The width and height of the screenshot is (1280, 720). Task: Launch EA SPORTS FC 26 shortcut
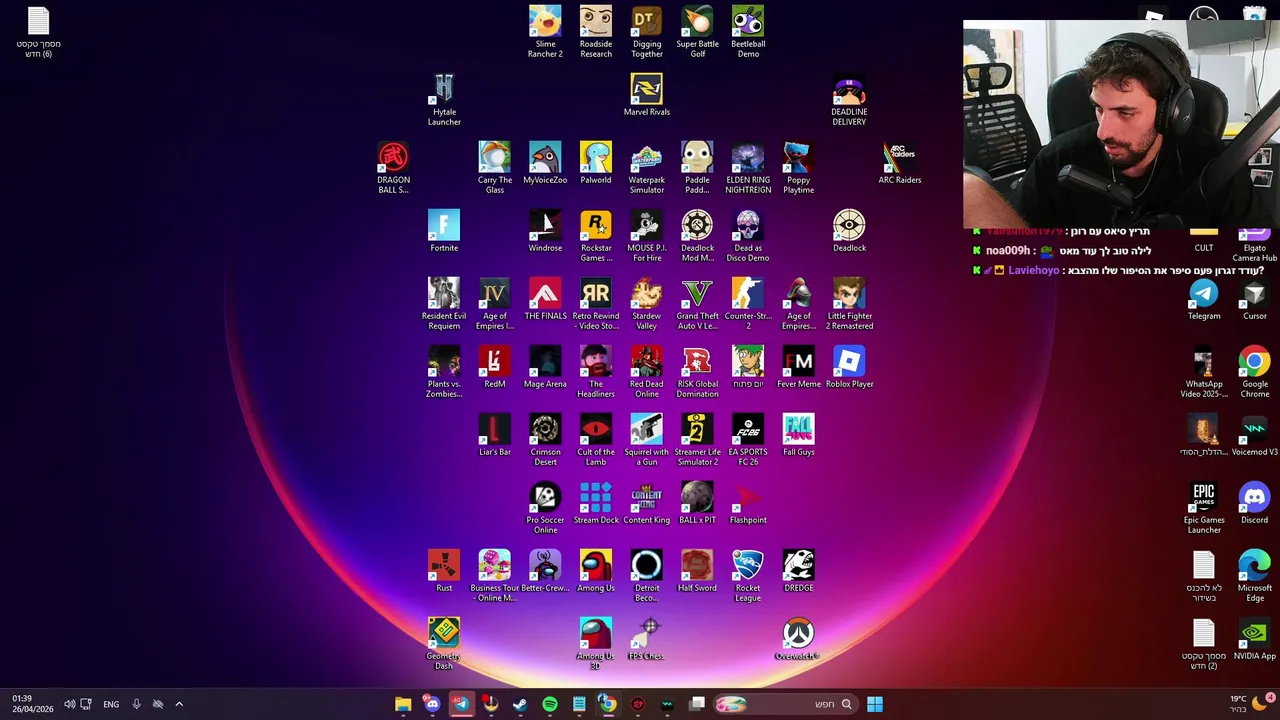point(748,440)
